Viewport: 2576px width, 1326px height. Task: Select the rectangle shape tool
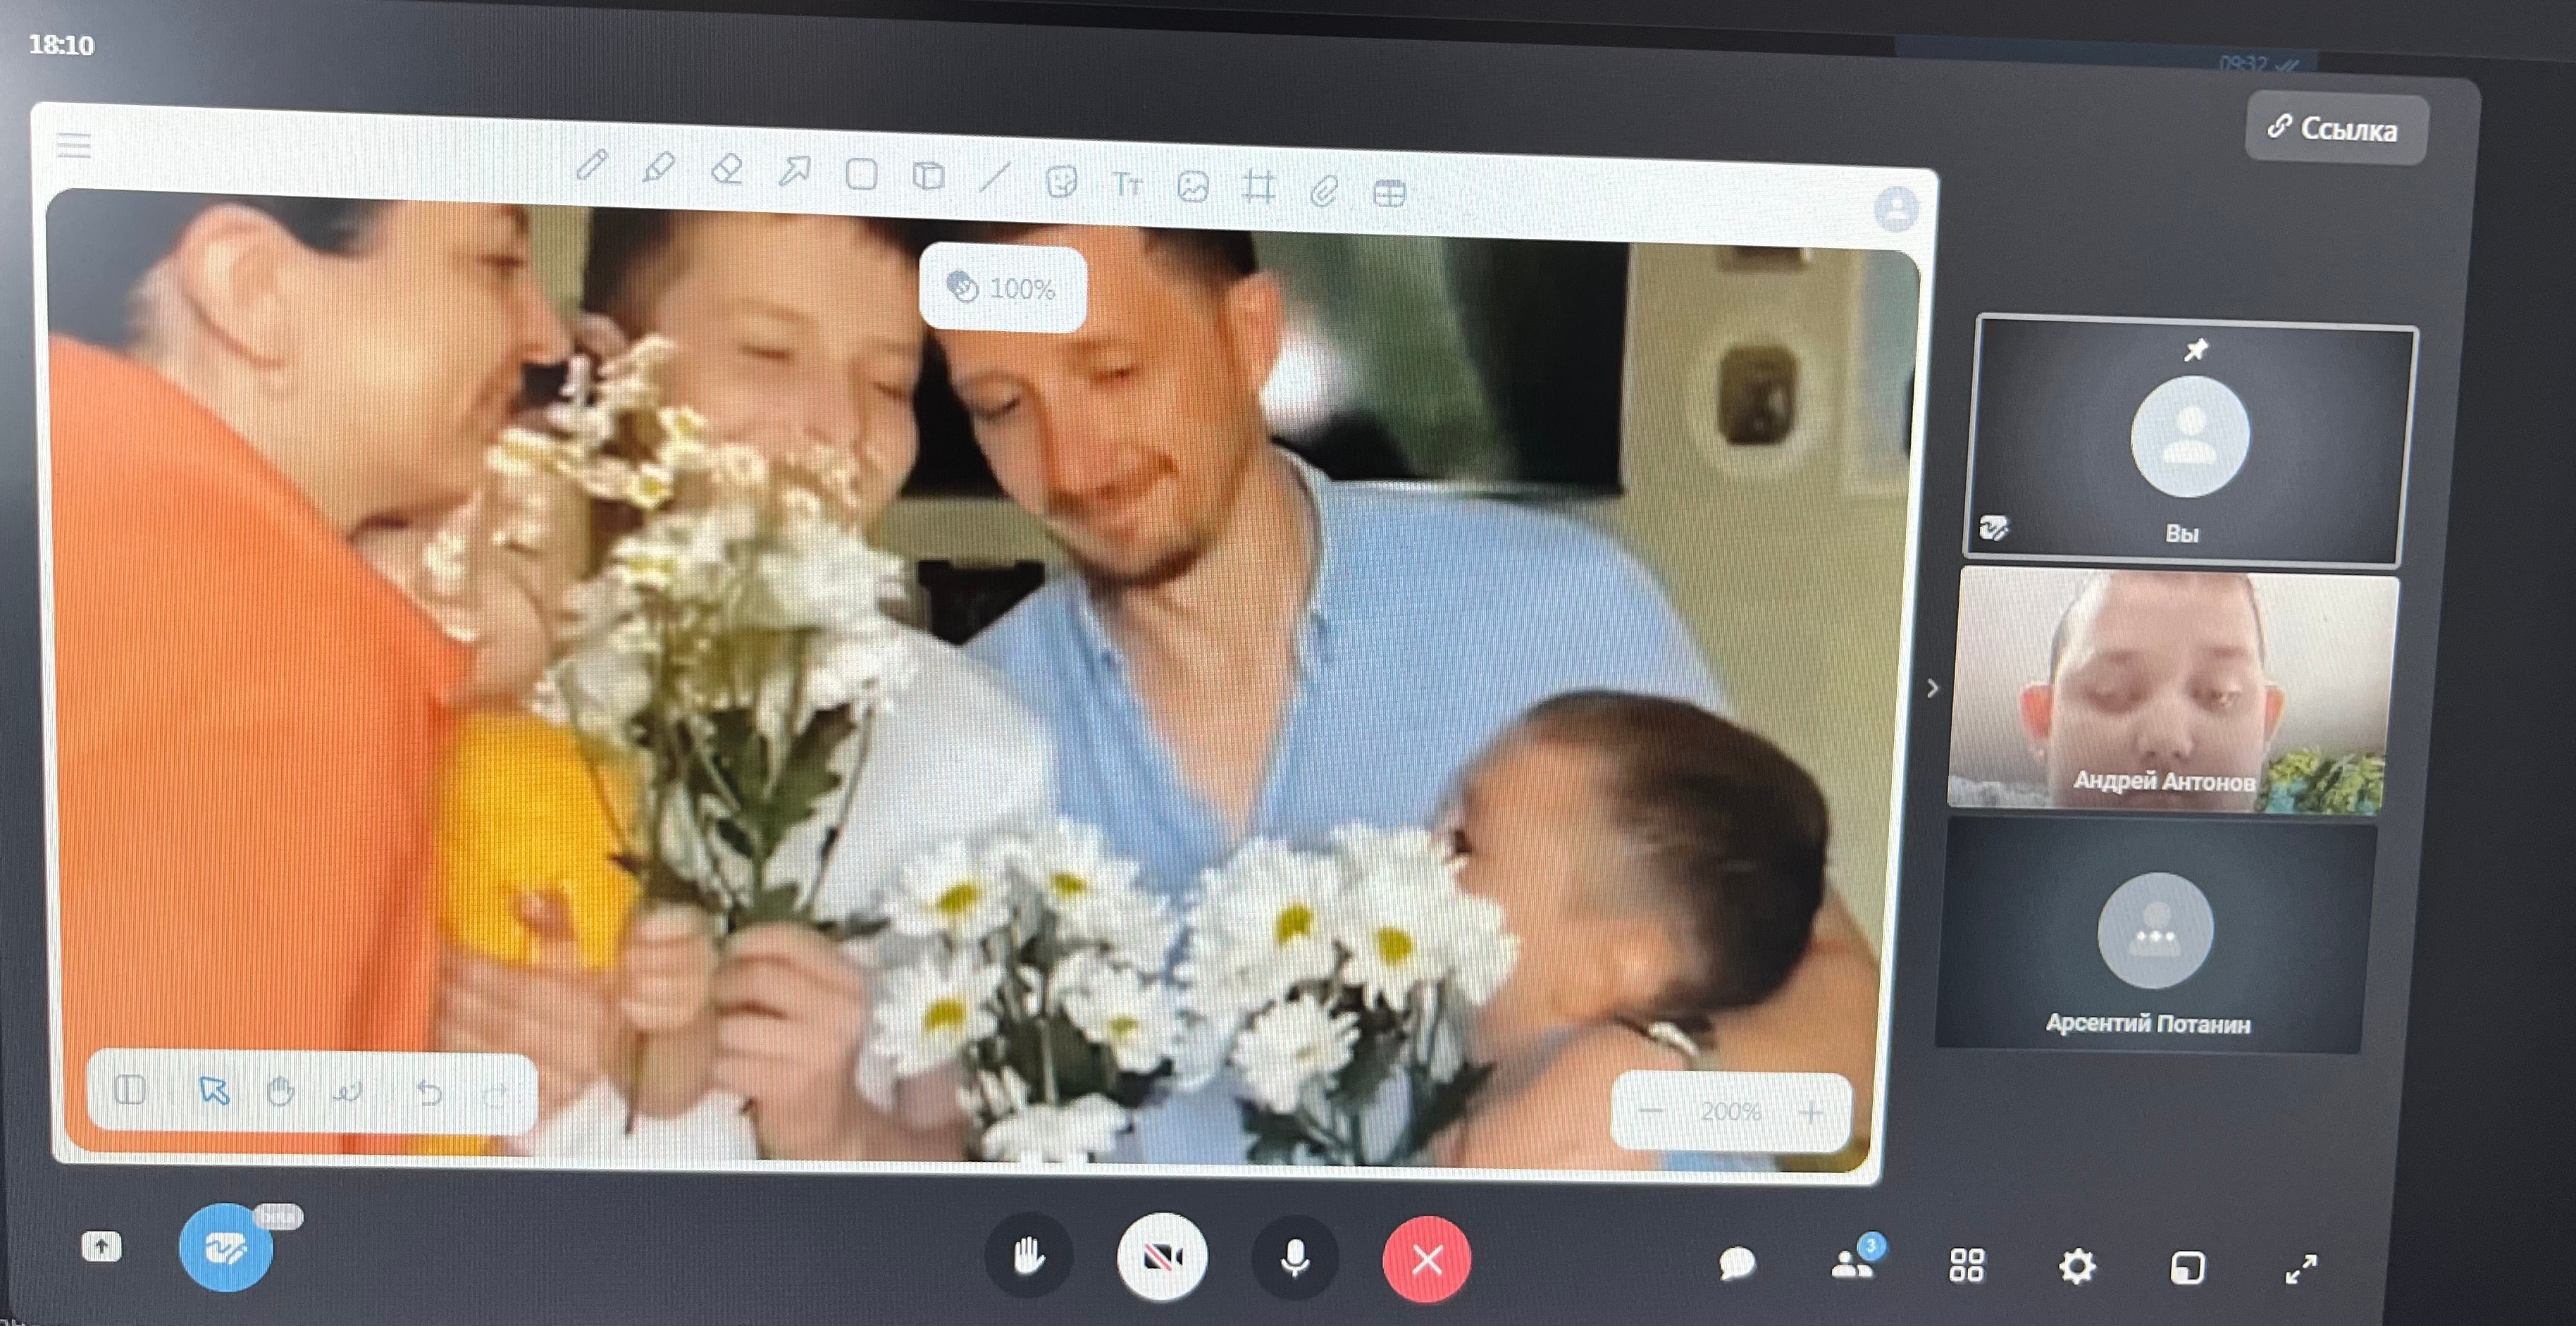point(861,175)
